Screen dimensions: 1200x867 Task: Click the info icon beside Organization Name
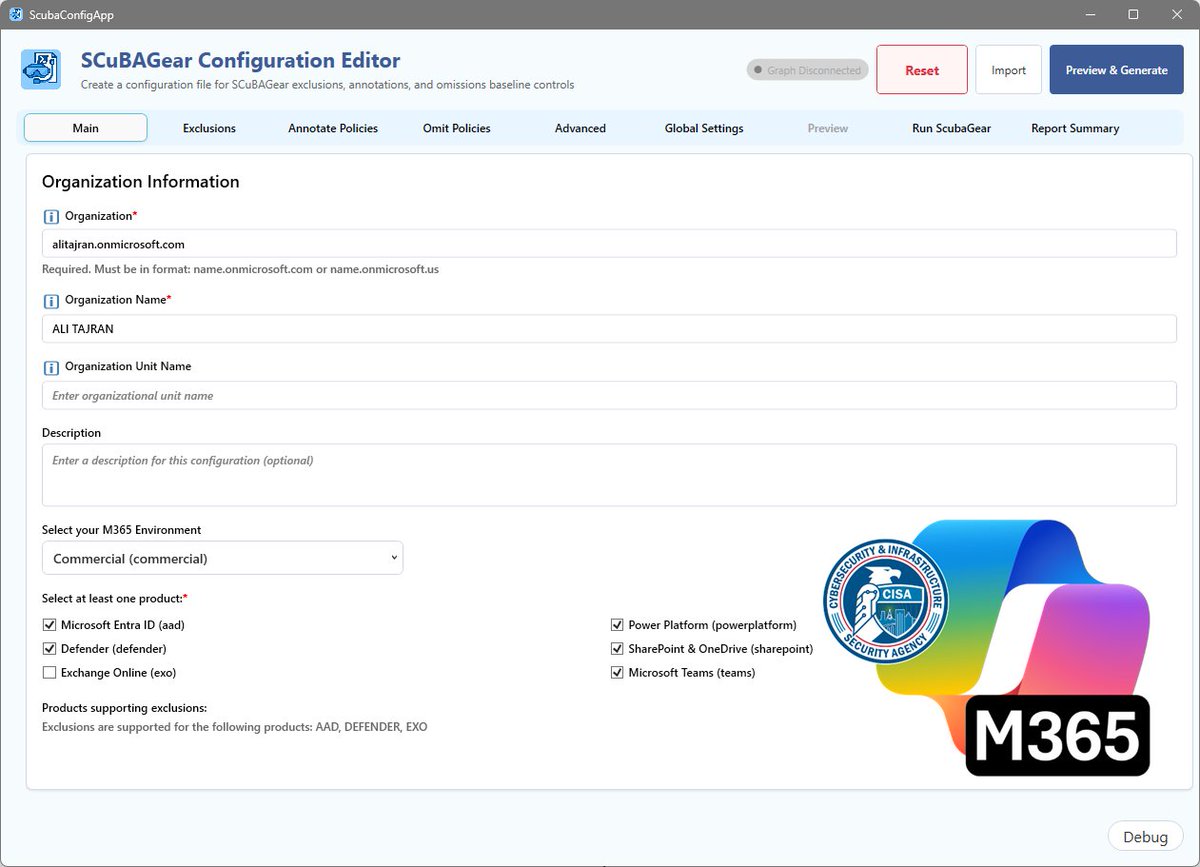[50, 300]
